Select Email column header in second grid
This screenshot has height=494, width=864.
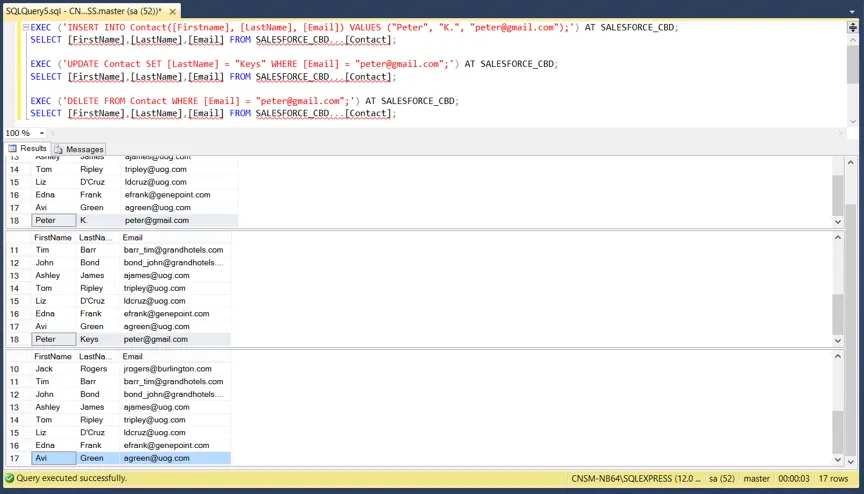pos(174,237)
